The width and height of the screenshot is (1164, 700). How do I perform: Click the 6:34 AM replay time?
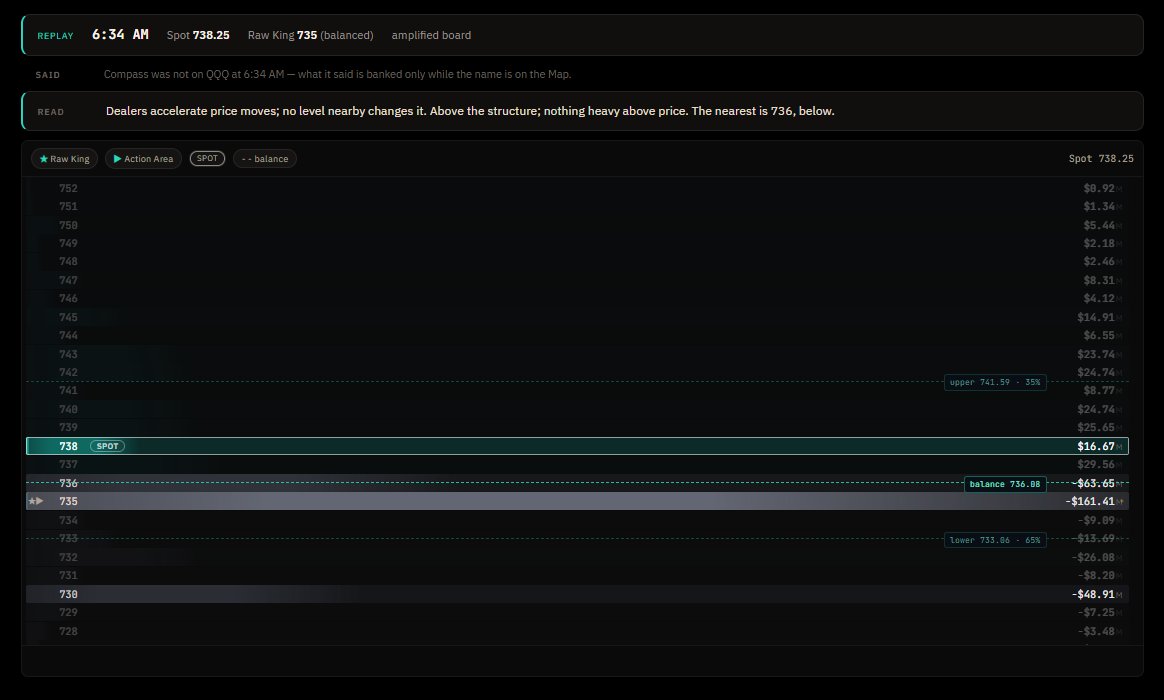(x=120, y=35)
